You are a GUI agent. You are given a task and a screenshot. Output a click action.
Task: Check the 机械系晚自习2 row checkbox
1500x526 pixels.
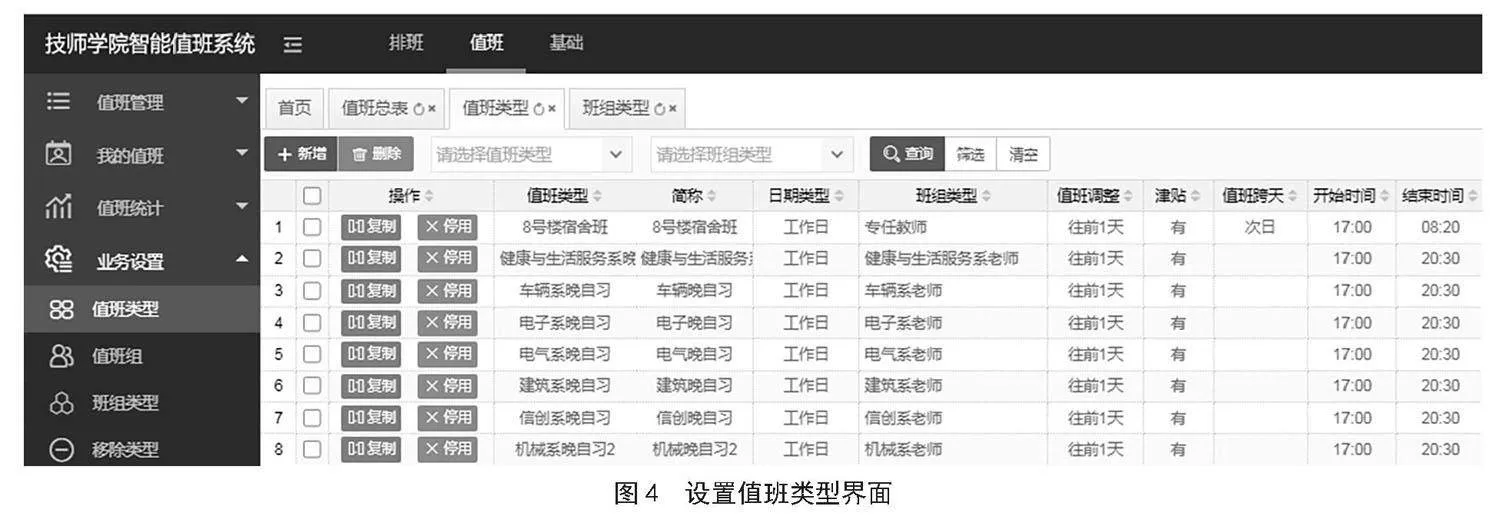tap(312, 450)
